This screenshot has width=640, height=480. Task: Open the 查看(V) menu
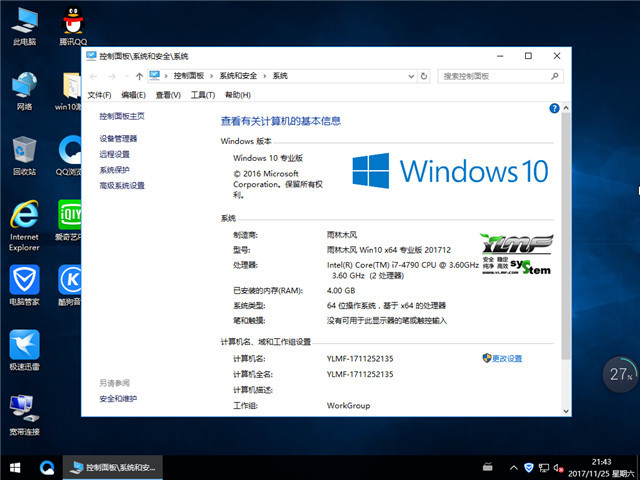pos(168,95)
